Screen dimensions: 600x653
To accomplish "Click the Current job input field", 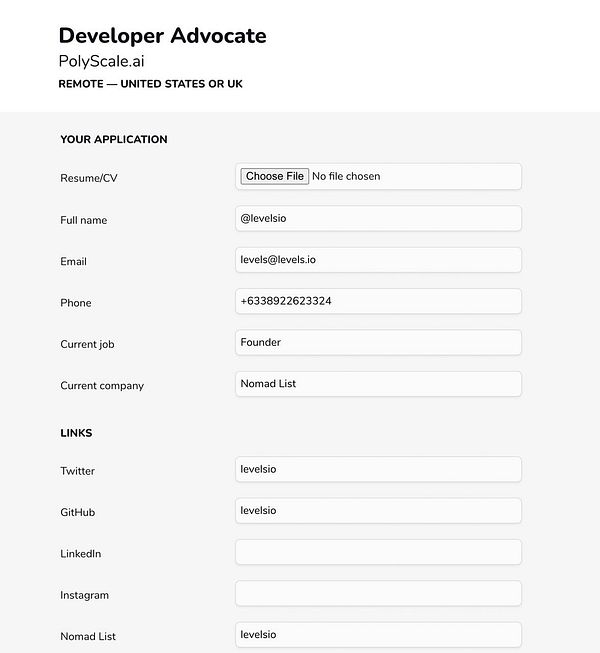I will tap(378, 342).
